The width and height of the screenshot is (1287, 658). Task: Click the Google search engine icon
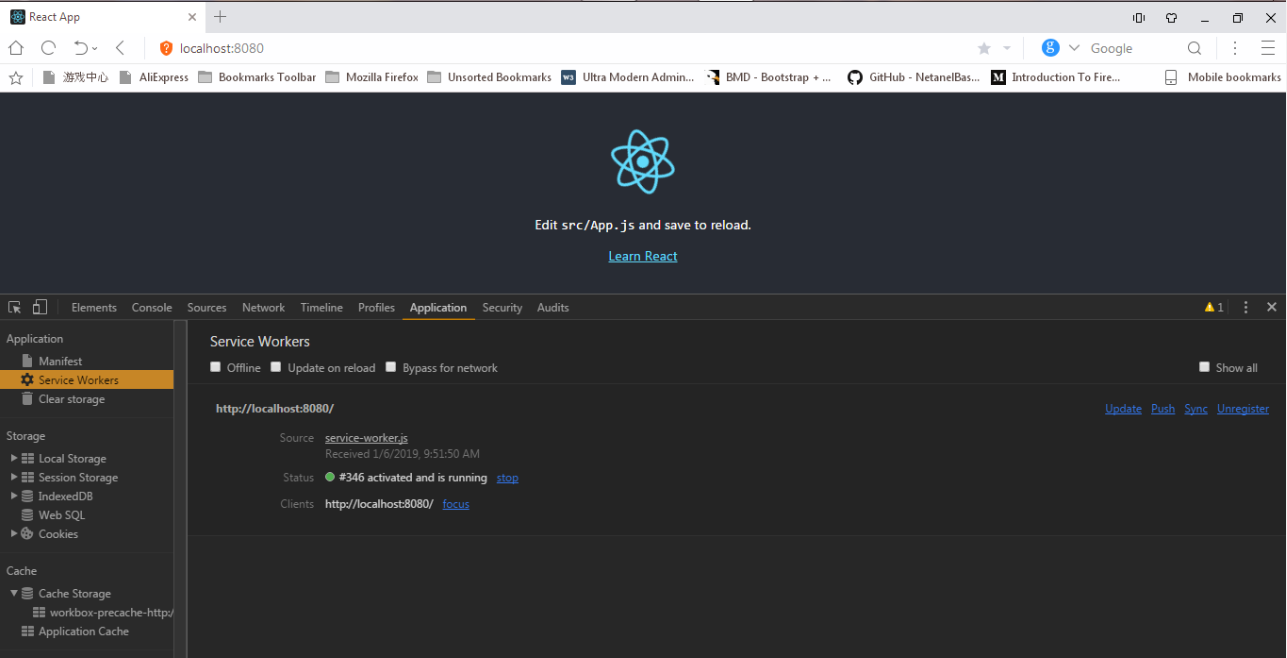pos(1050,48)
